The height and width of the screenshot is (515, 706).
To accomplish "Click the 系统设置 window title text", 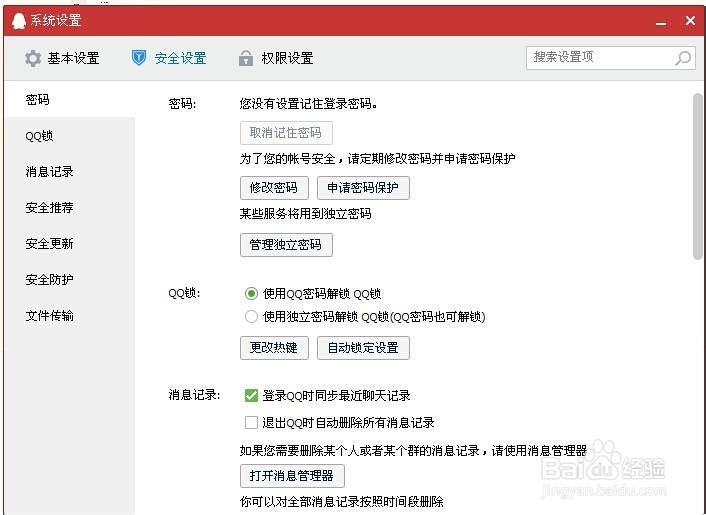I will [56, 20].
